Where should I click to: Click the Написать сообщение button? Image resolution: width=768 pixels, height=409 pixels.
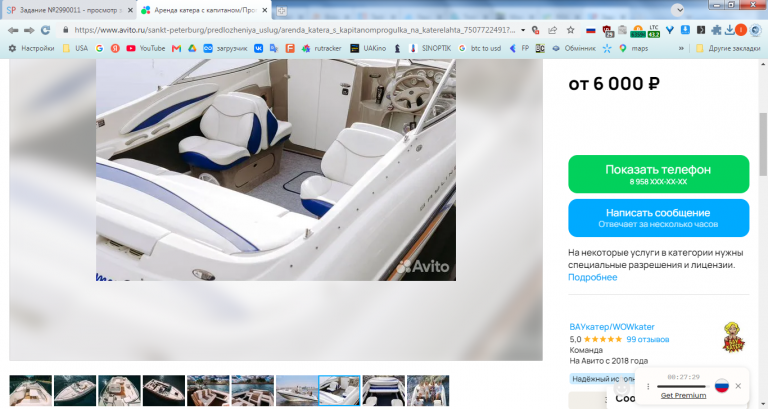pos(658,218)
